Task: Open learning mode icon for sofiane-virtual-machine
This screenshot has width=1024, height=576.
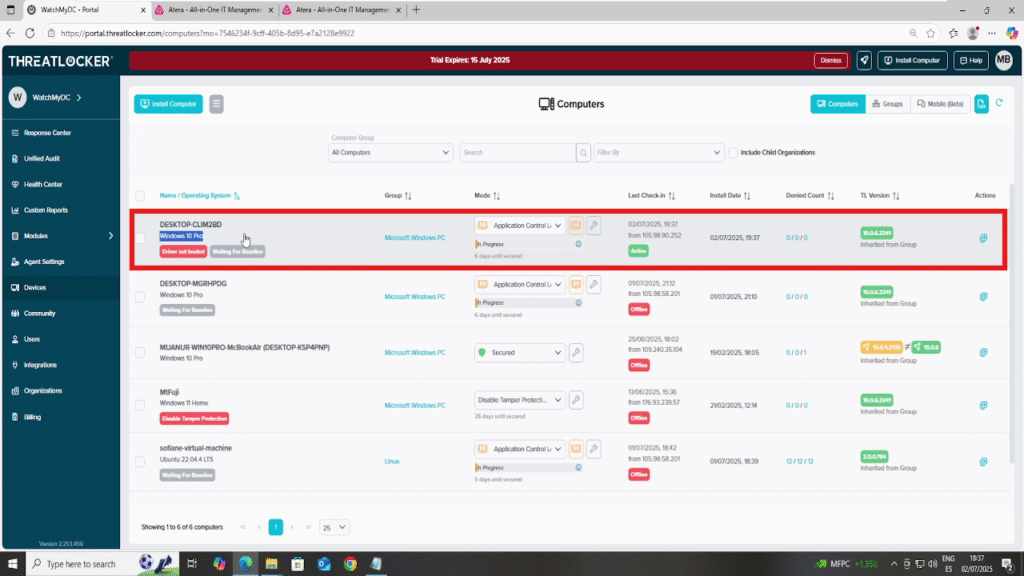Action: (576, 449)
